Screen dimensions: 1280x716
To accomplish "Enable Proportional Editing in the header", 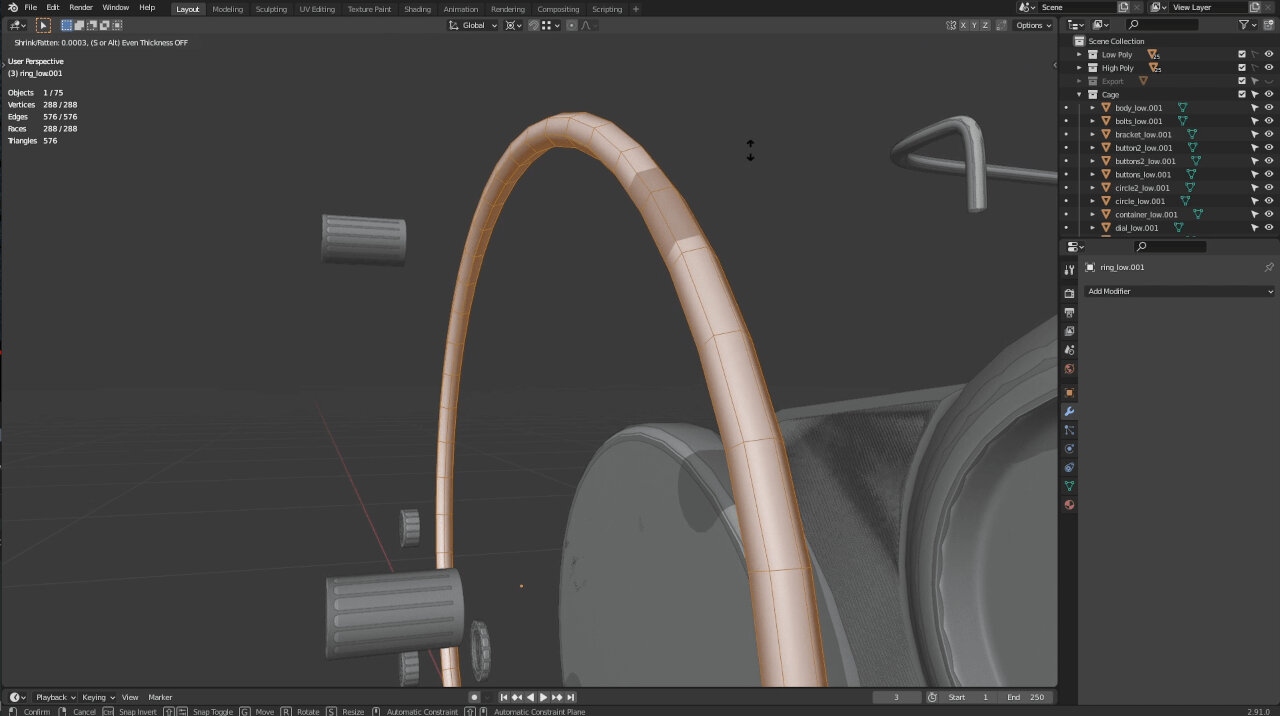I will pos(572,25).
